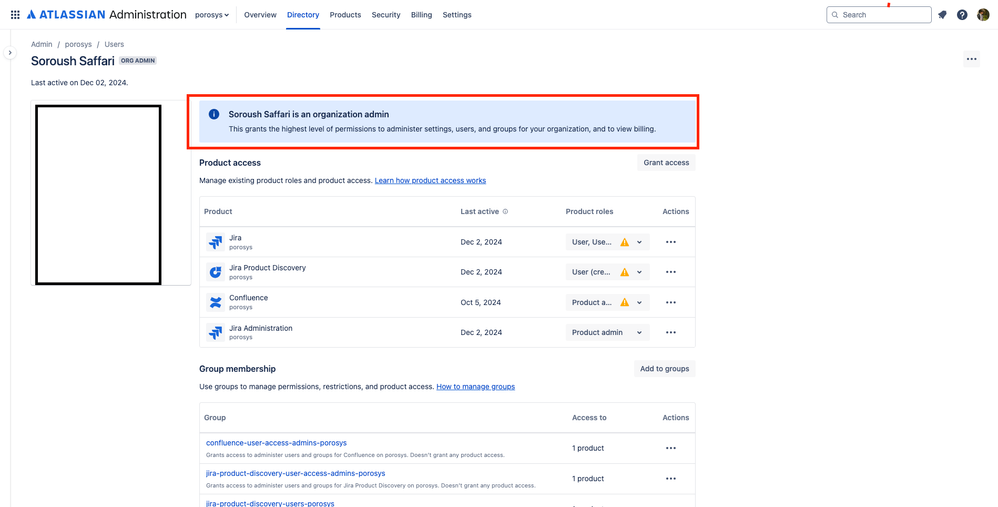This screenshot has height=507, width=998.
Task: Open the notifications bell icon
Action: tap(943, 15)
